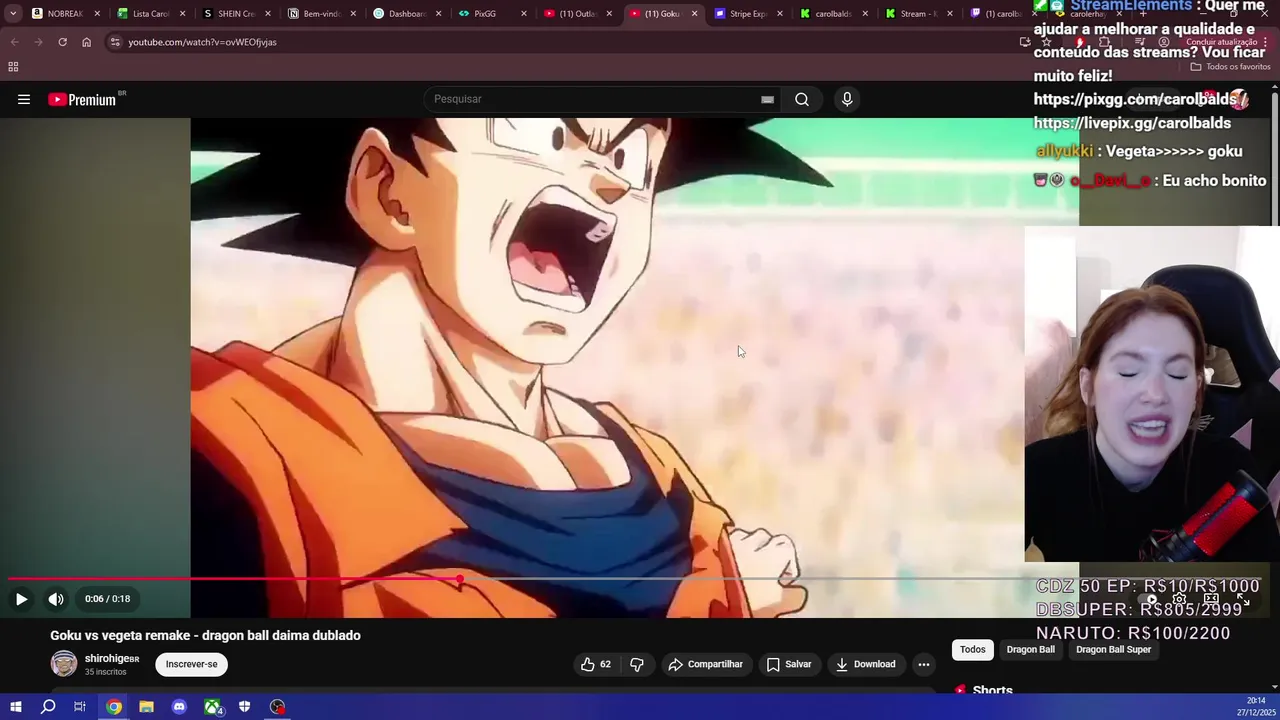The image size is (1280, 720).
Task: Like the video with thumbs up
Action: (x=596, y=664)
